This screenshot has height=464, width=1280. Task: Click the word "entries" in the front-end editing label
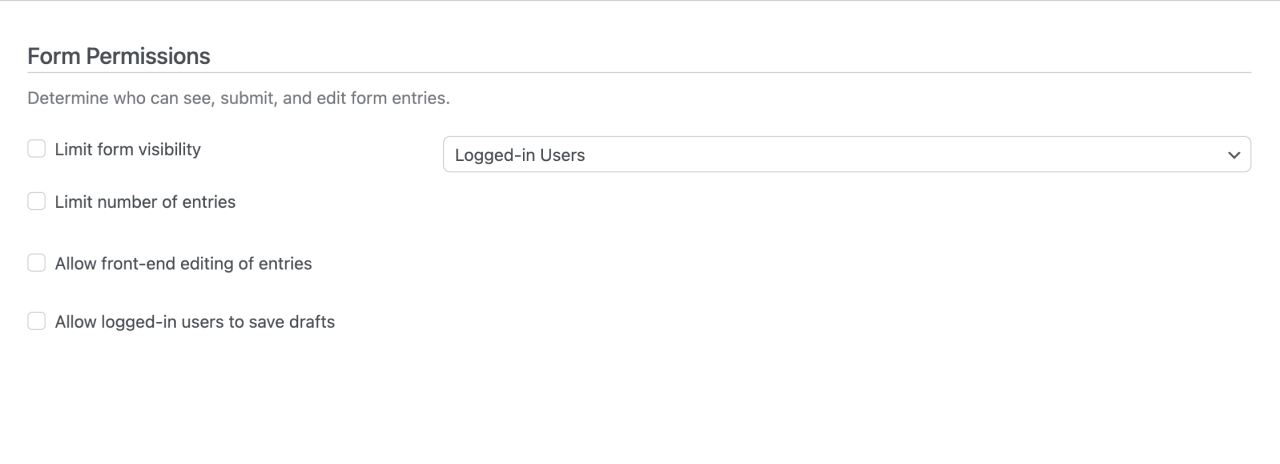[285, 264]
